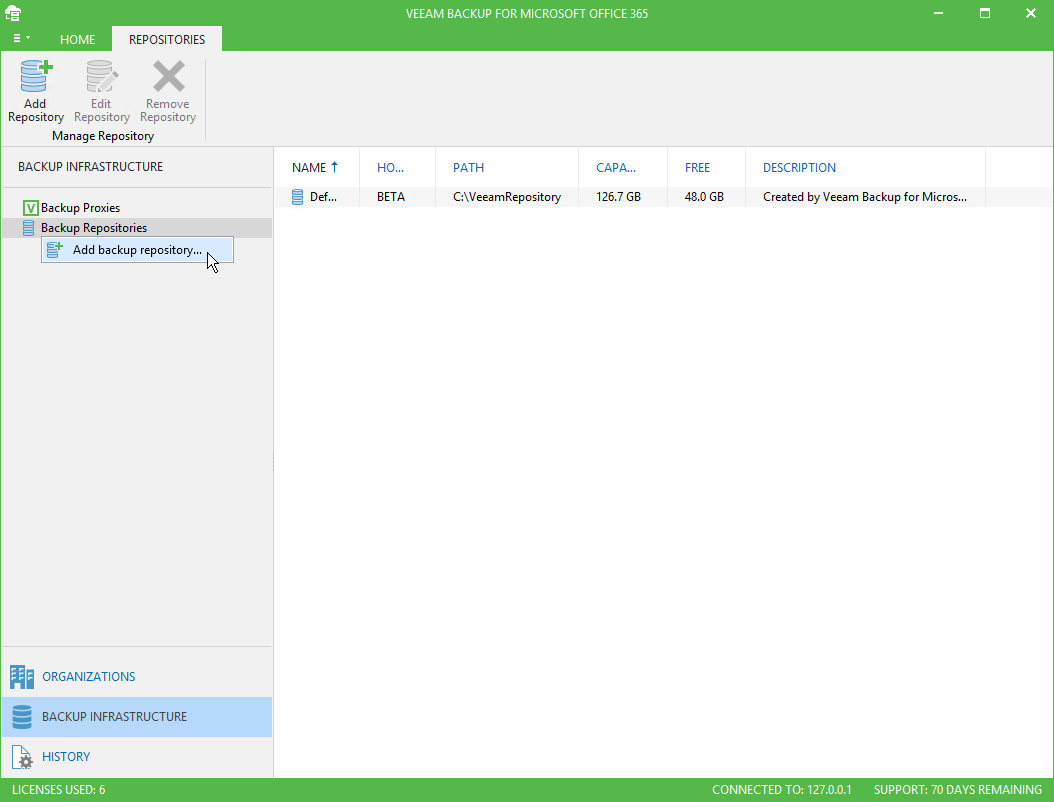Click the Remove Repository X icon
The height and width of the screenshot is (802, 1054).
coord(168,76)
